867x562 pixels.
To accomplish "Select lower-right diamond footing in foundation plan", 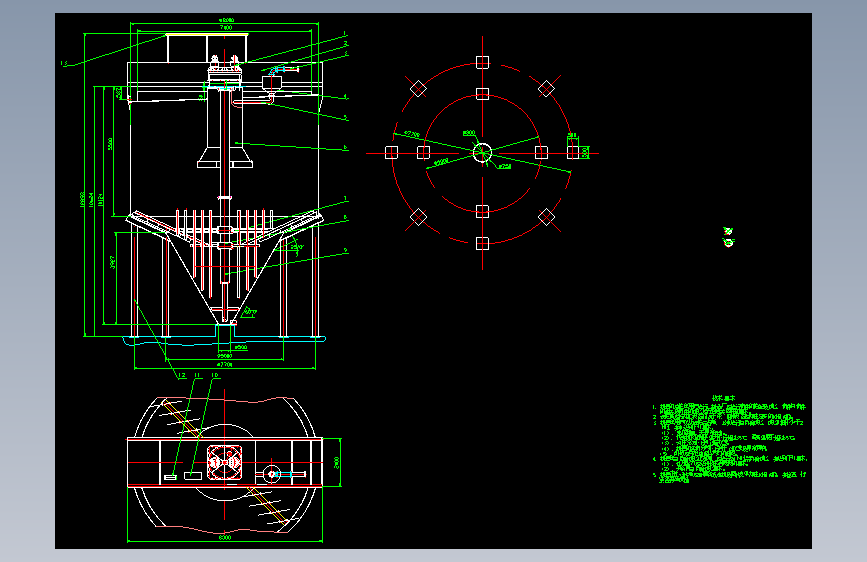I will [546, 217].
